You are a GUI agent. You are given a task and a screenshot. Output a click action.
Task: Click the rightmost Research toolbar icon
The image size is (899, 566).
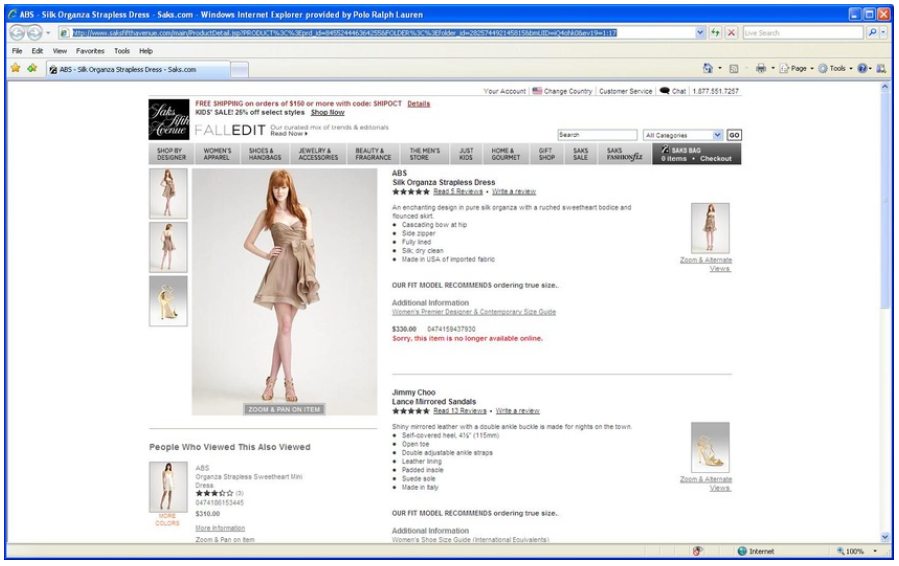coord(881,68)
